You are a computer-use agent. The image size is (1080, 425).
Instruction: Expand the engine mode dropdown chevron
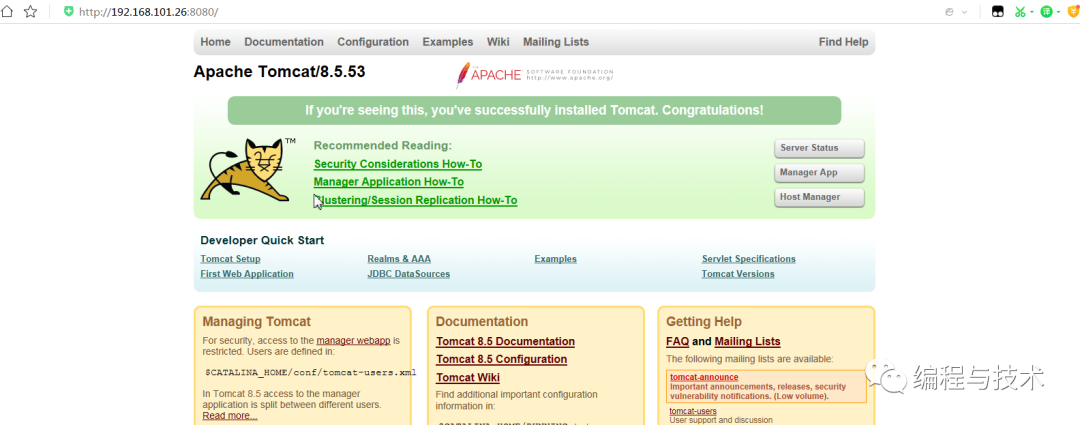click(964, 12)
